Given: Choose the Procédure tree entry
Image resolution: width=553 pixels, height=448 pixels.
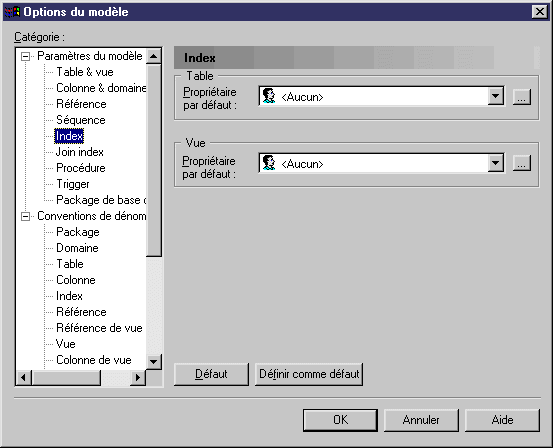Looking at the screenshot, I should [81, 168].
